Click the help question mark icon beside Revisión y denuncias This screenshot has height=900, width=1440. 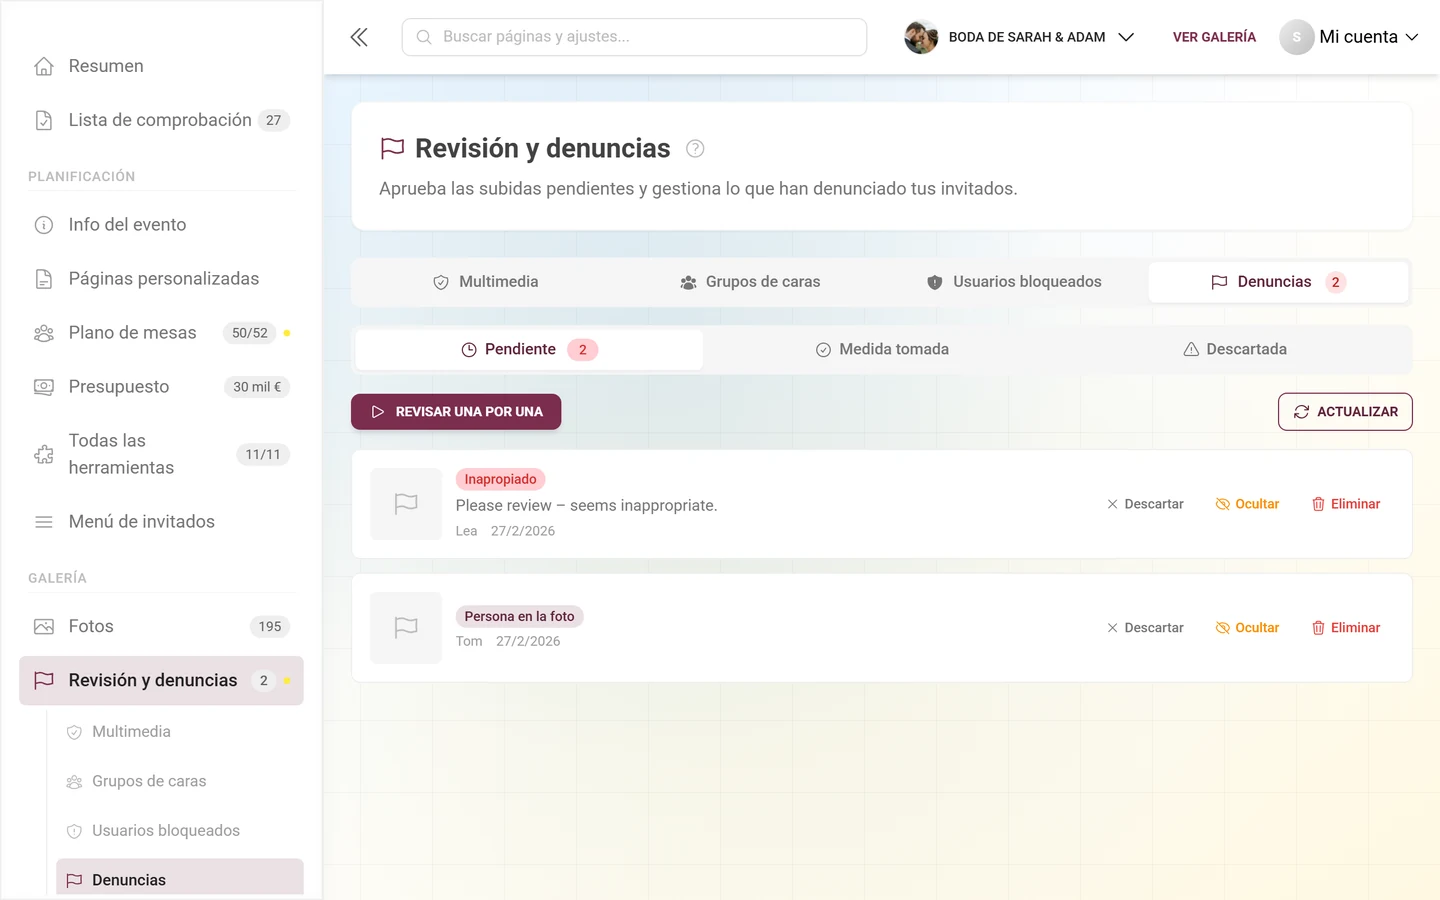click(695, 149)
